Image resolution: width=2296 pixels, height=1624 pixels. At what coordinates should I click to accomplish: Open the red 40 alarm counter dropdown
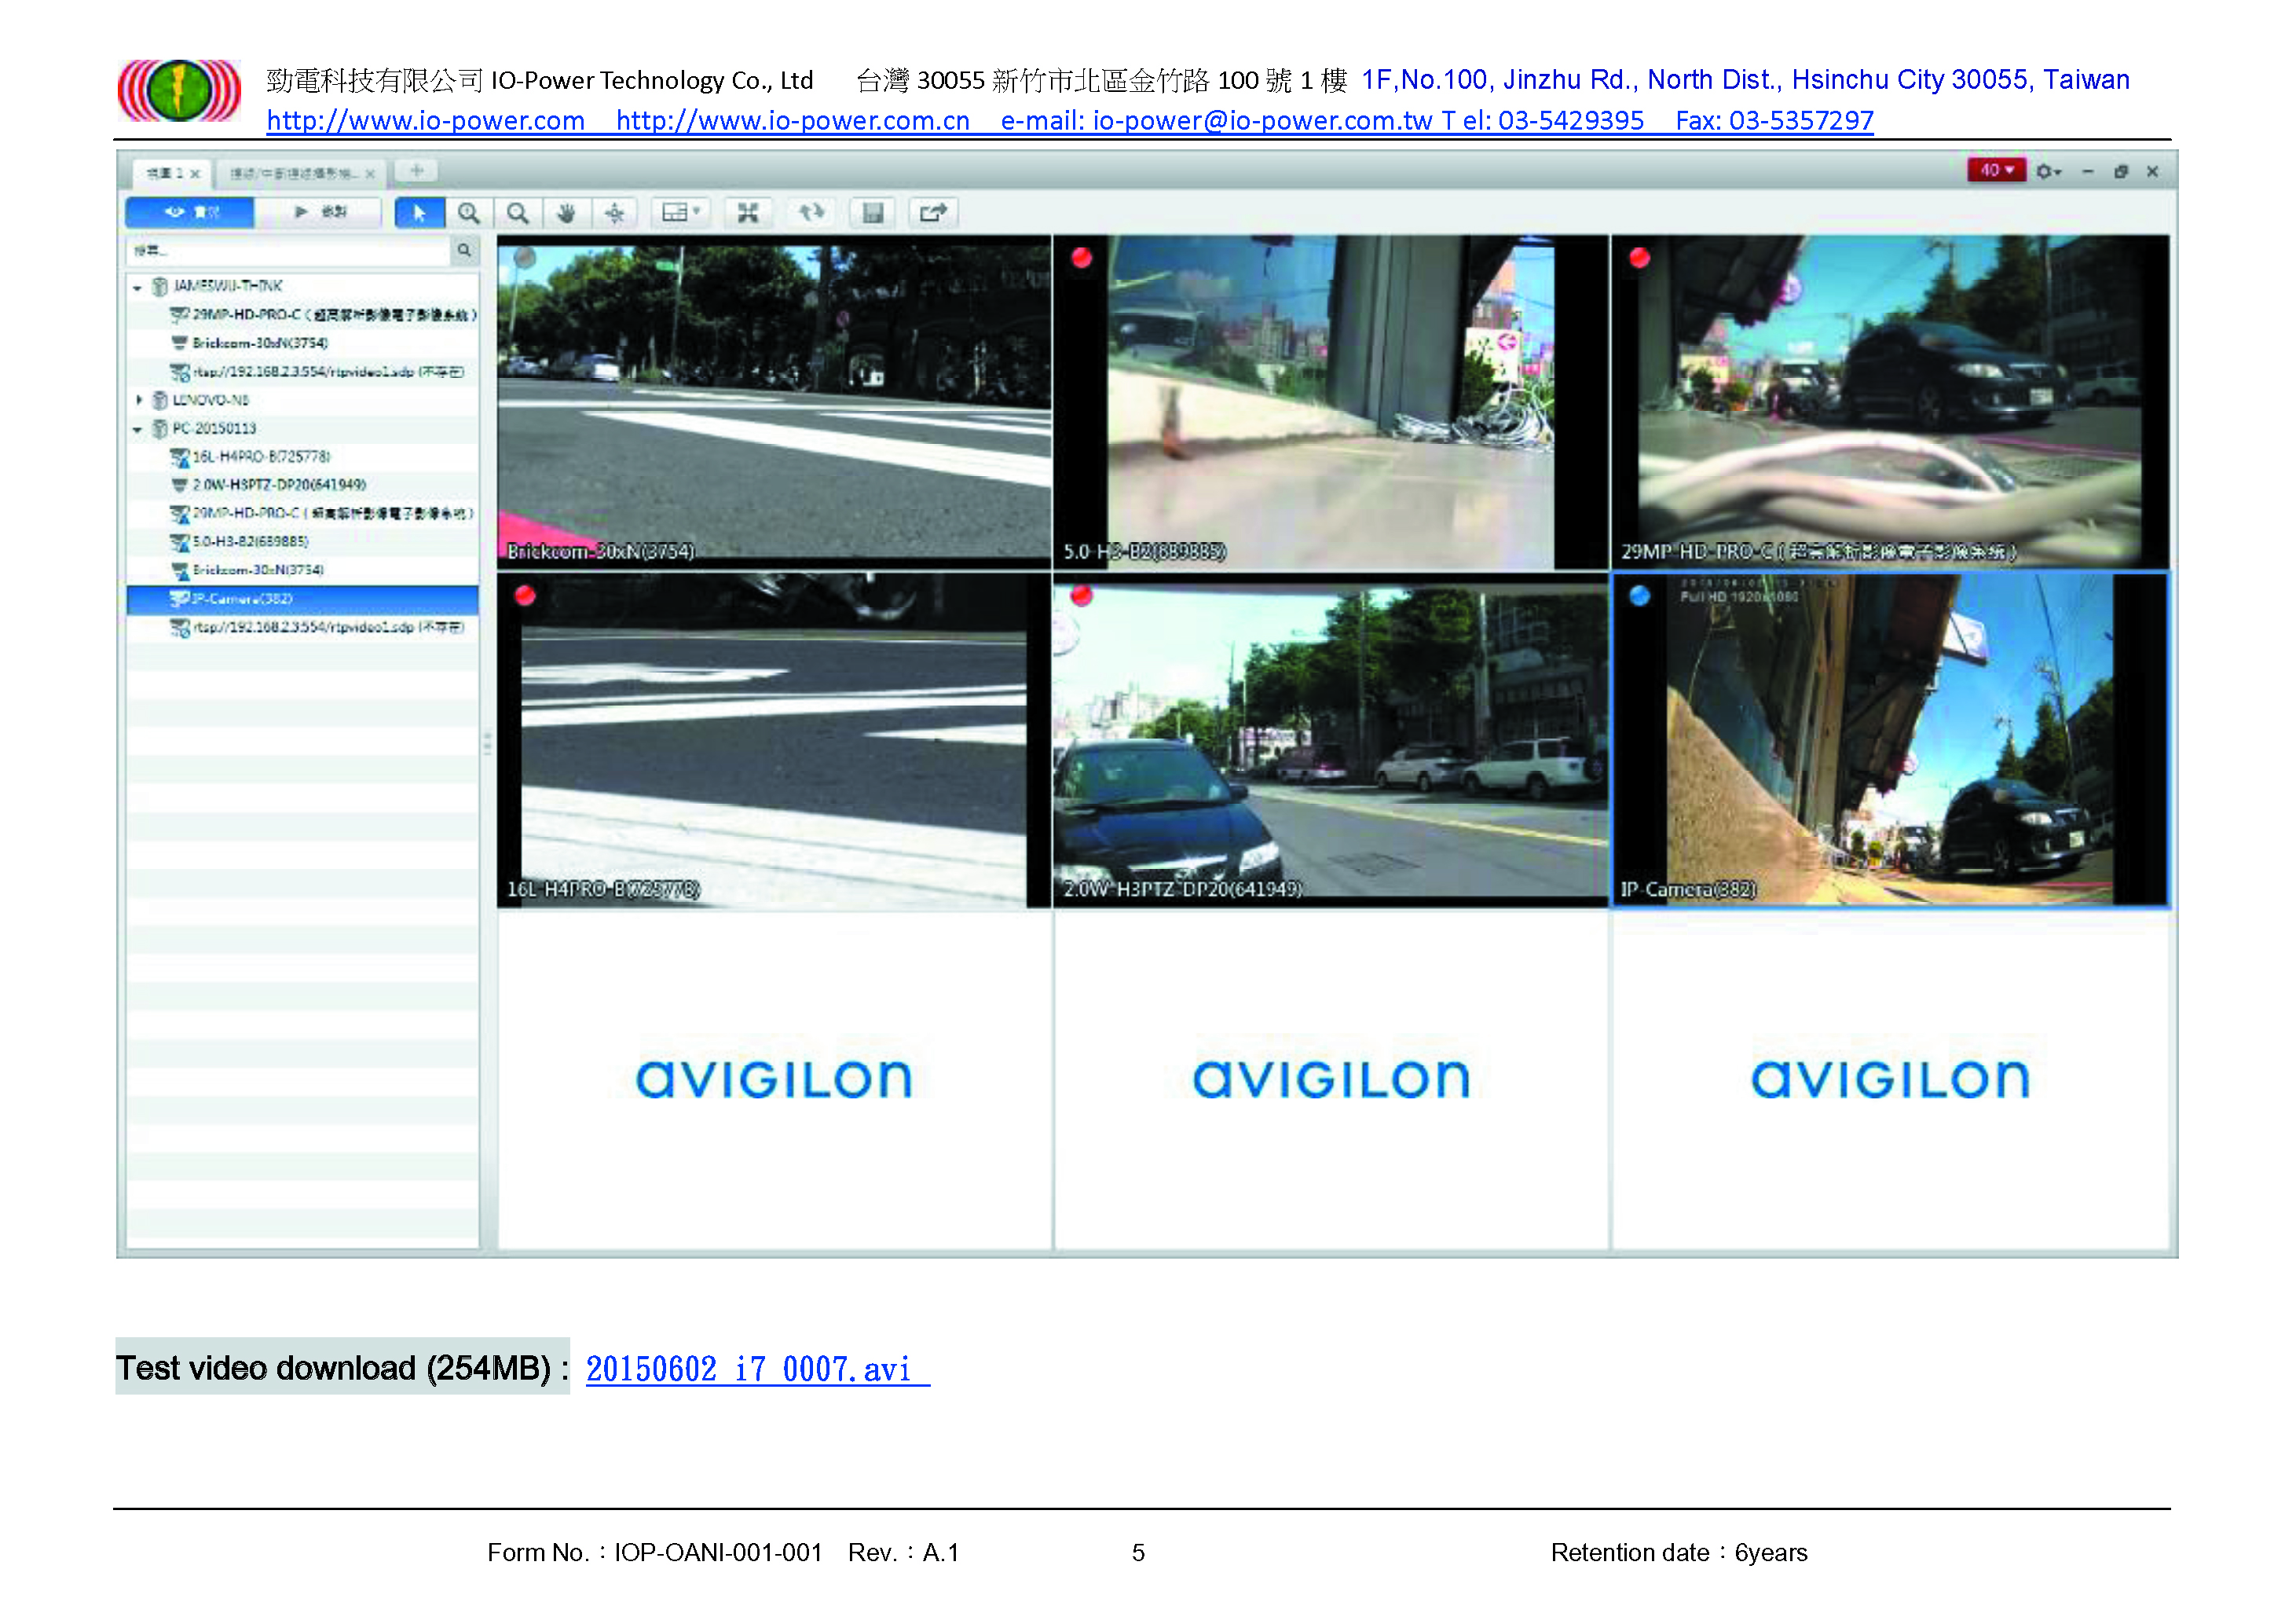click(1996, 171)
